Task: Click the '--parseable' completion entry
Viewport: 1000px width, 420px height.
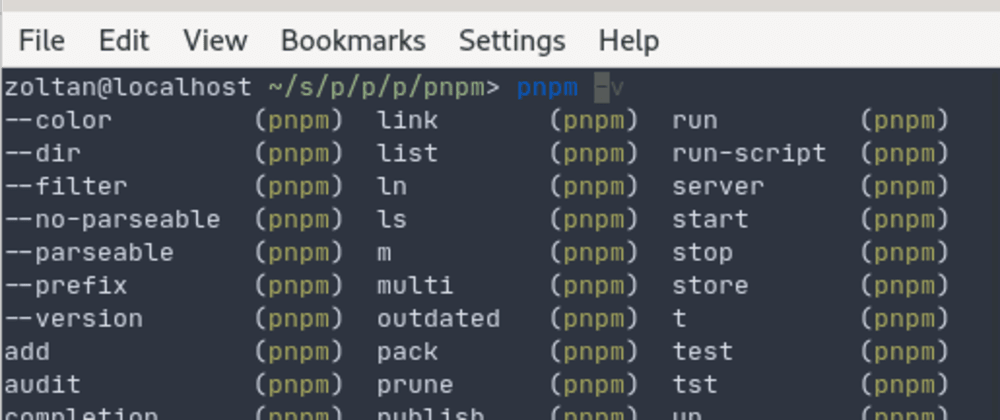Action: tap(89, 253)
